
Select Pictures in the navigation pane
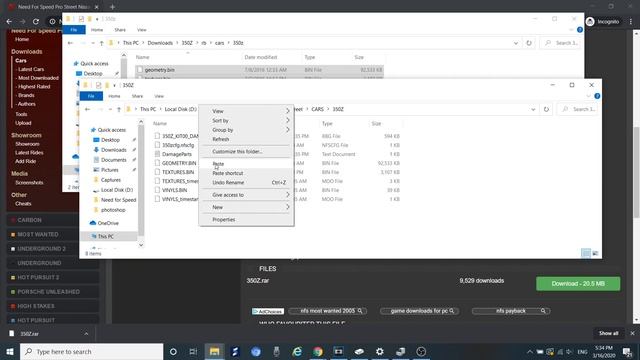tap(109, 170)
